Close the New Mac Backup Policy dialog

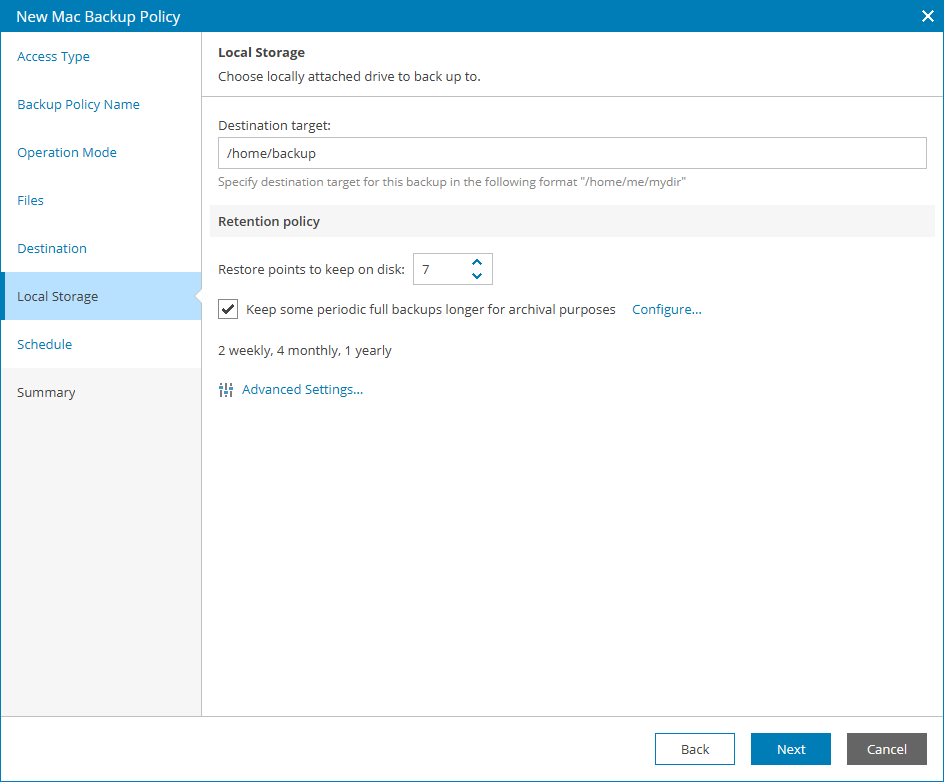point(928,16)
